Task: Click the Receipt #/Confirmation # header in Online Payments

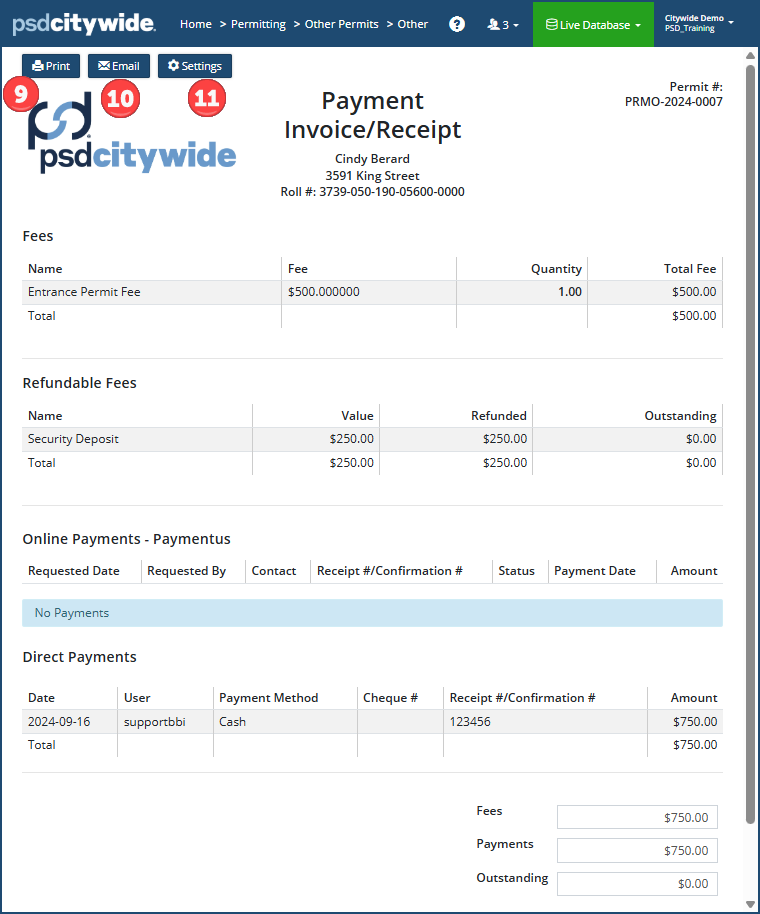Action: click(x=389, y=571)
